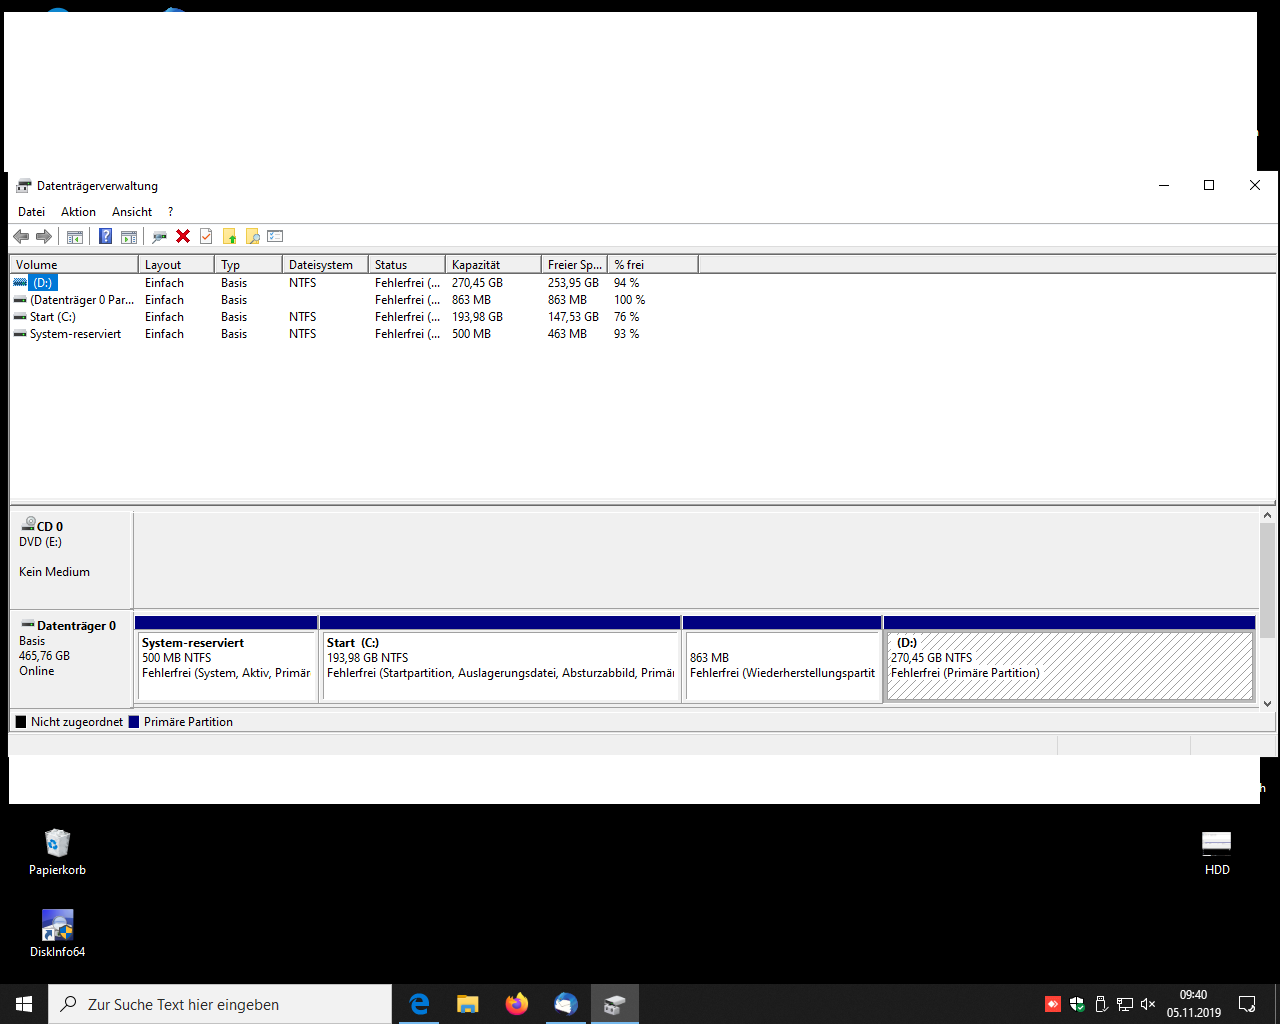Click the safely remove USB tray icon
1280x1024 pixels.
tap(1101, 1004)
